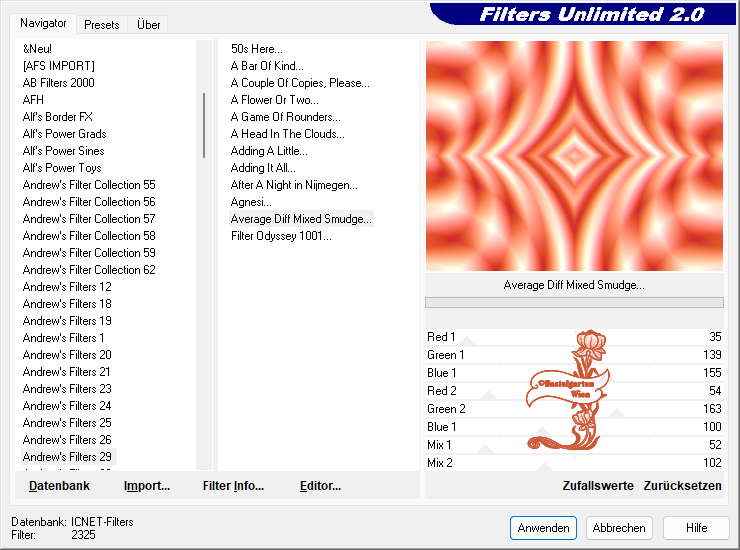Select Alf's Border FX category
Screen dimensions: 740x550
click(58, 117)
